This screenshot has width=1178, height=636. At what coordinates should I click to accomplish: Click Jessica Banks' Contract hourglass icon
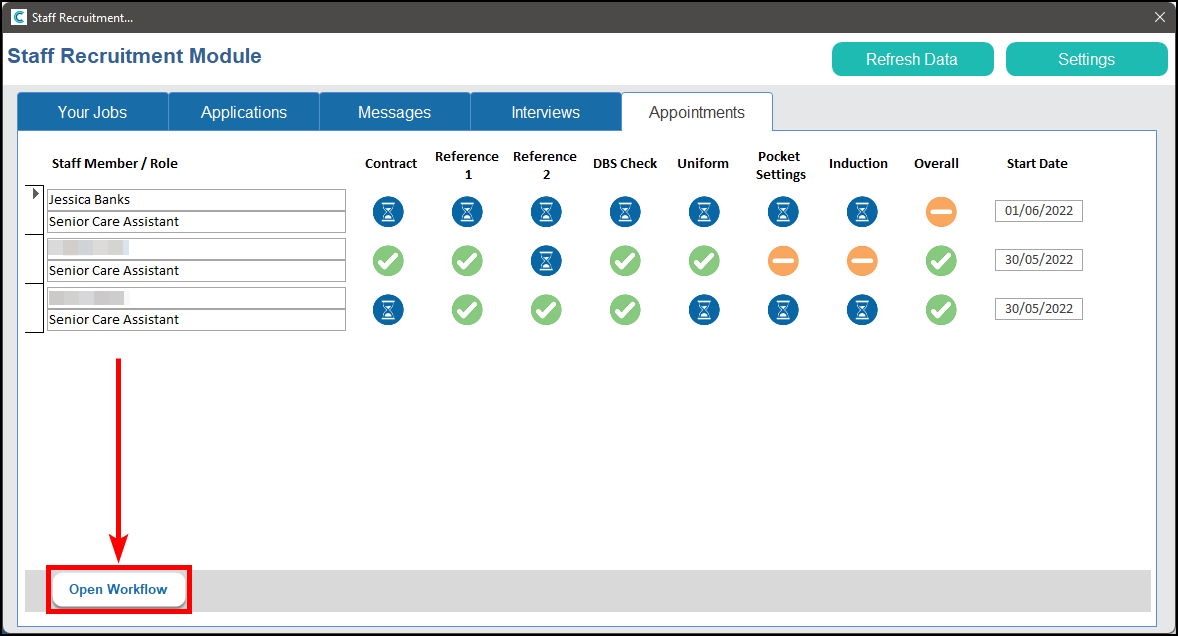[x=388, y=211]
